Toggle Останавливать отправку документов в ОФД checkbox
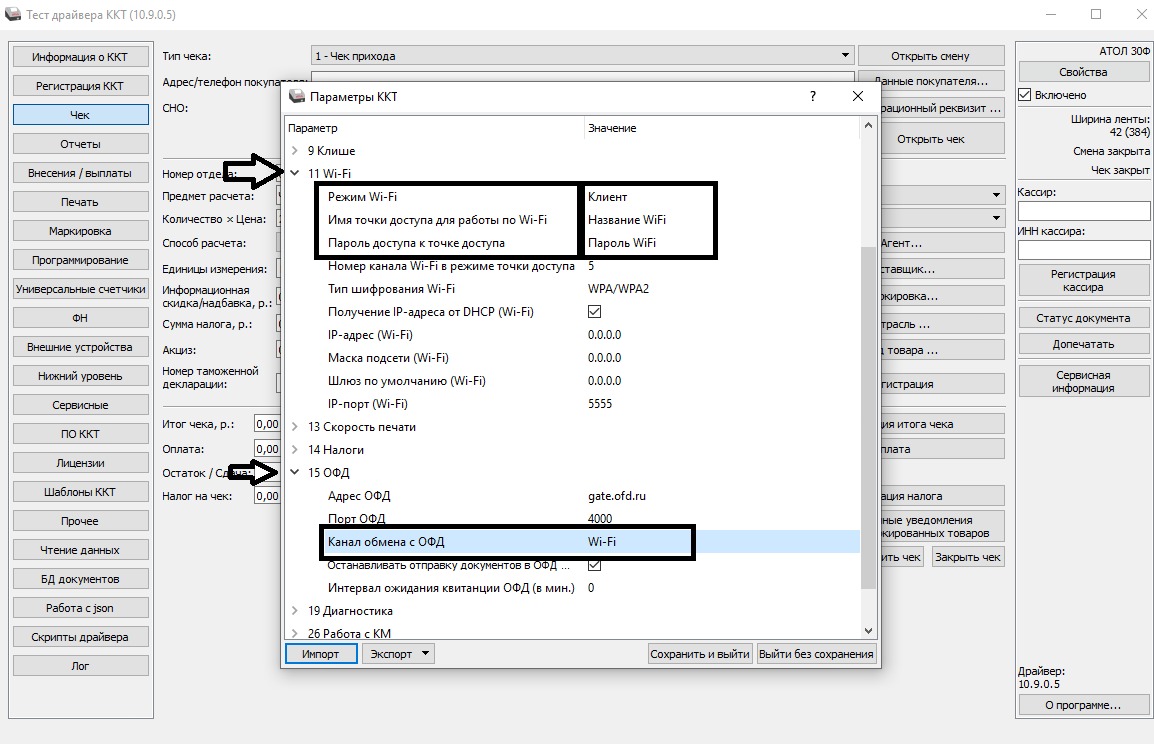The image size is (1154, 744). tap(595, 565)
